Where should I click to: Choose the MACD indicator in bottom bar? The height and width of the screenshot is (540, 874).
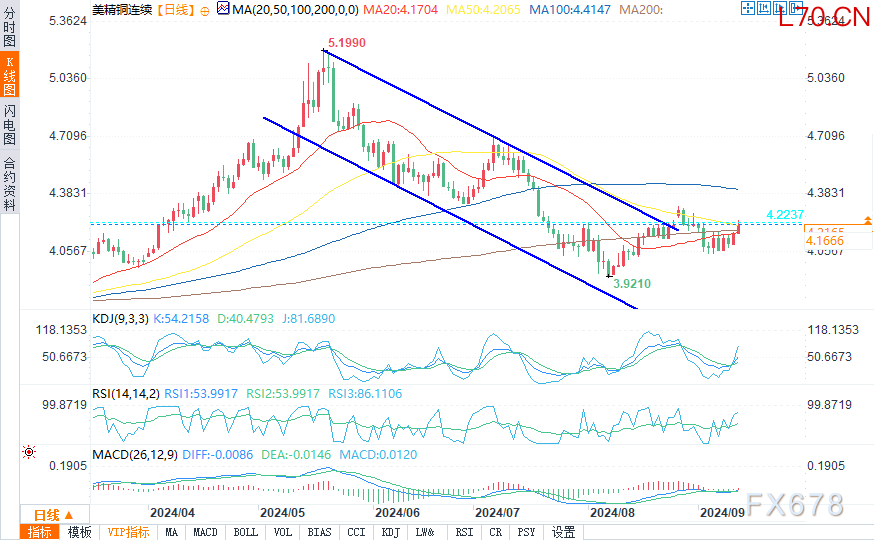(x=205, y=532)
